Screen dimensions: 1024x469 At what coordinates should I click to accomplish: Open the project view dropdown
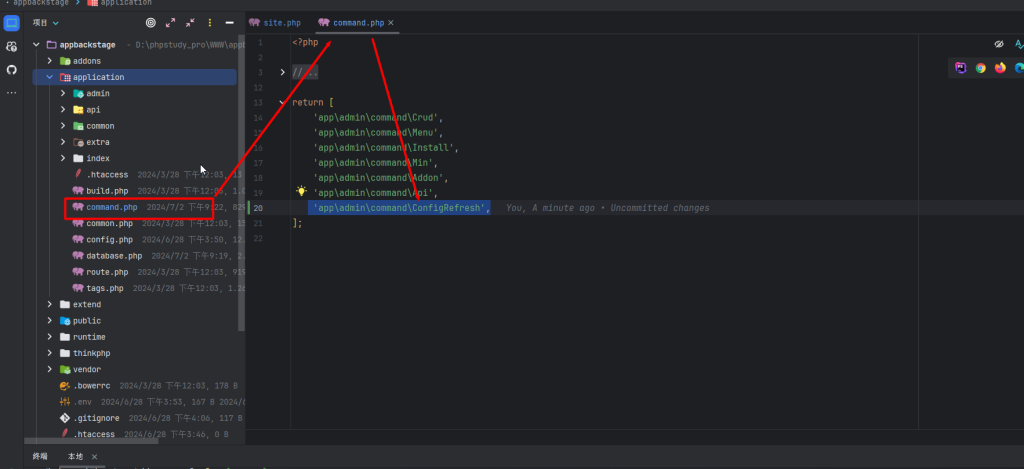point(46,22)
